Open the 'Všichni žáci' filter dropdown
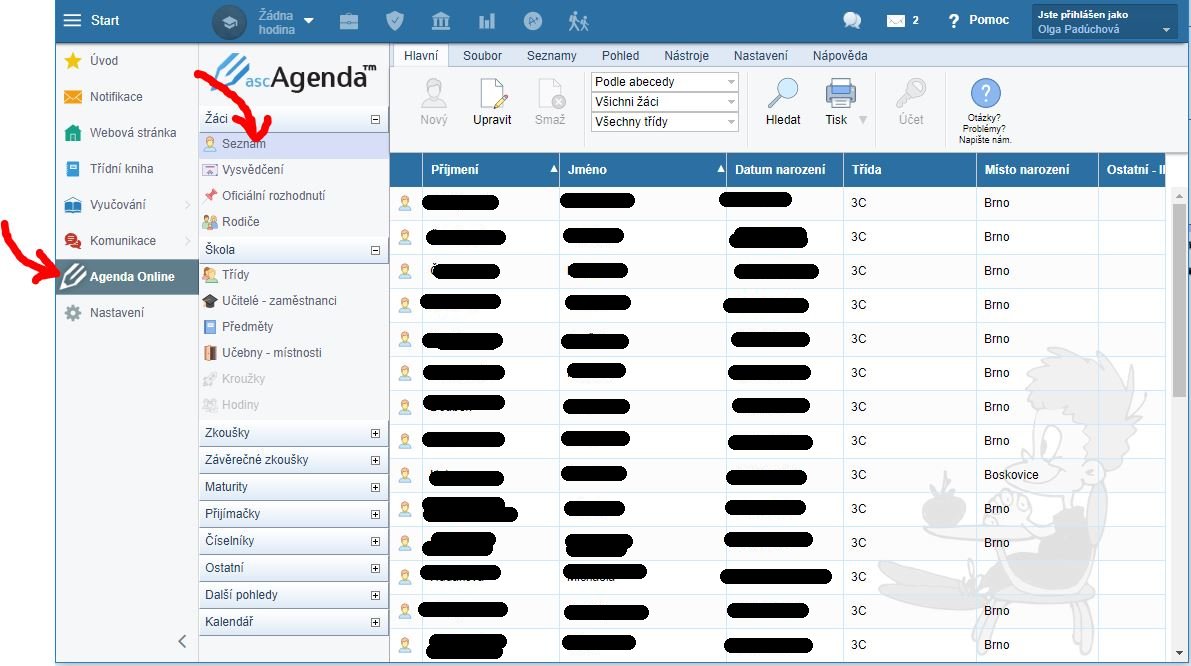 tap(664, 102)
